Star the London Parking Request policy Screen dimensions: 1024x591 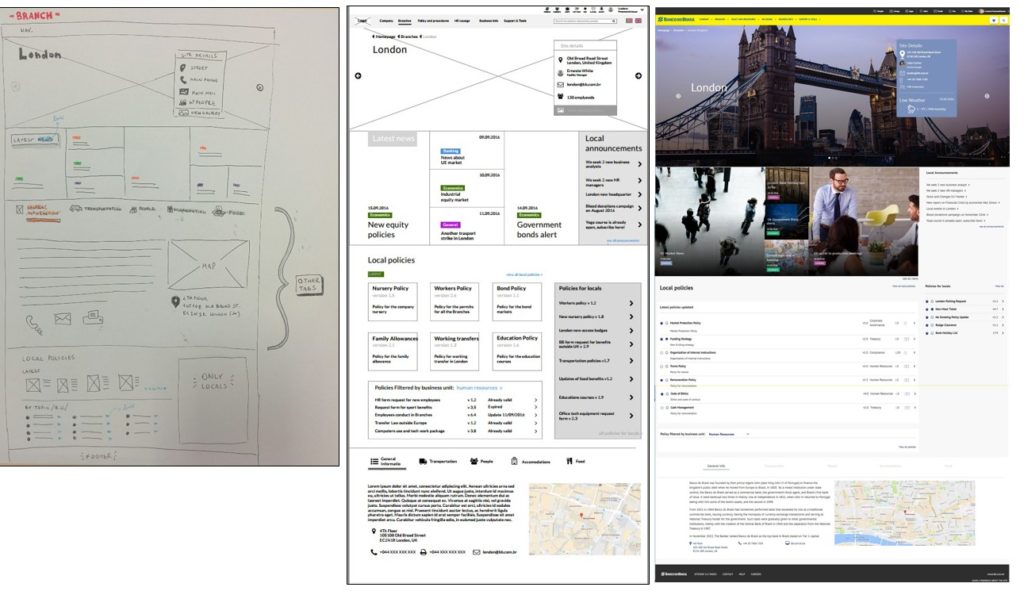(927, 301)
